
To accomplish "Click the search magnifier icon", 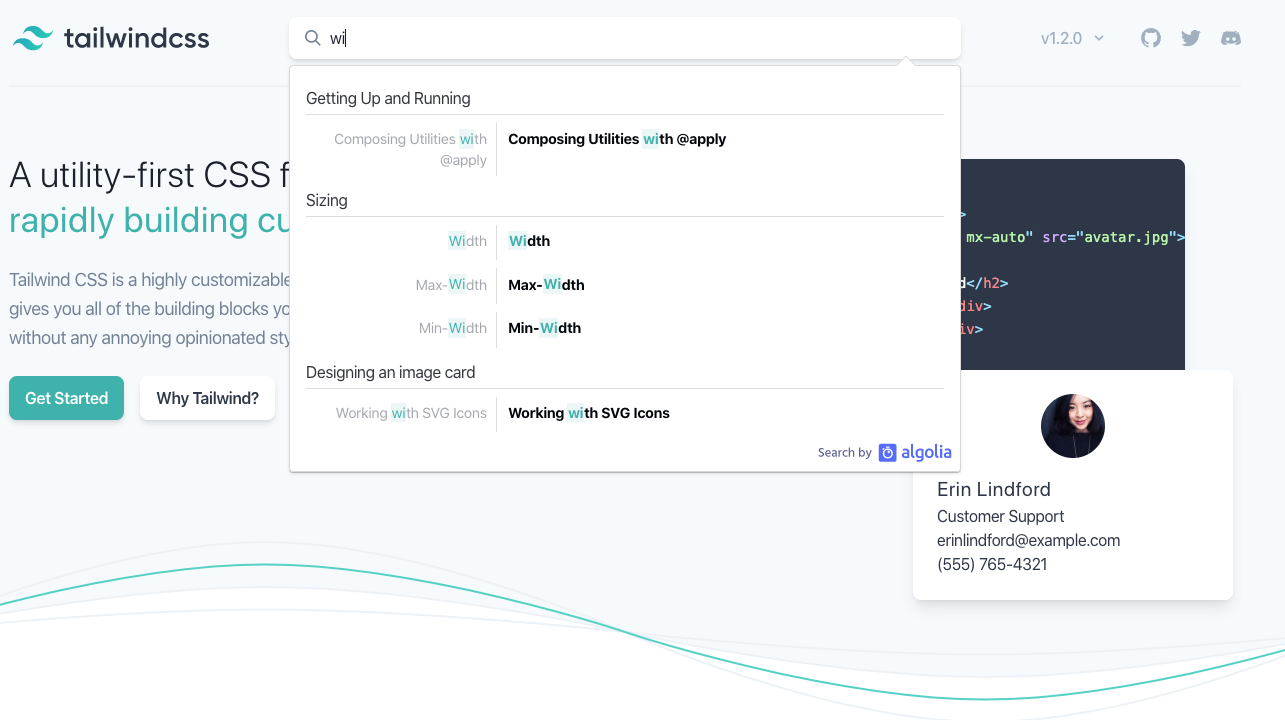I will point(313,38).
